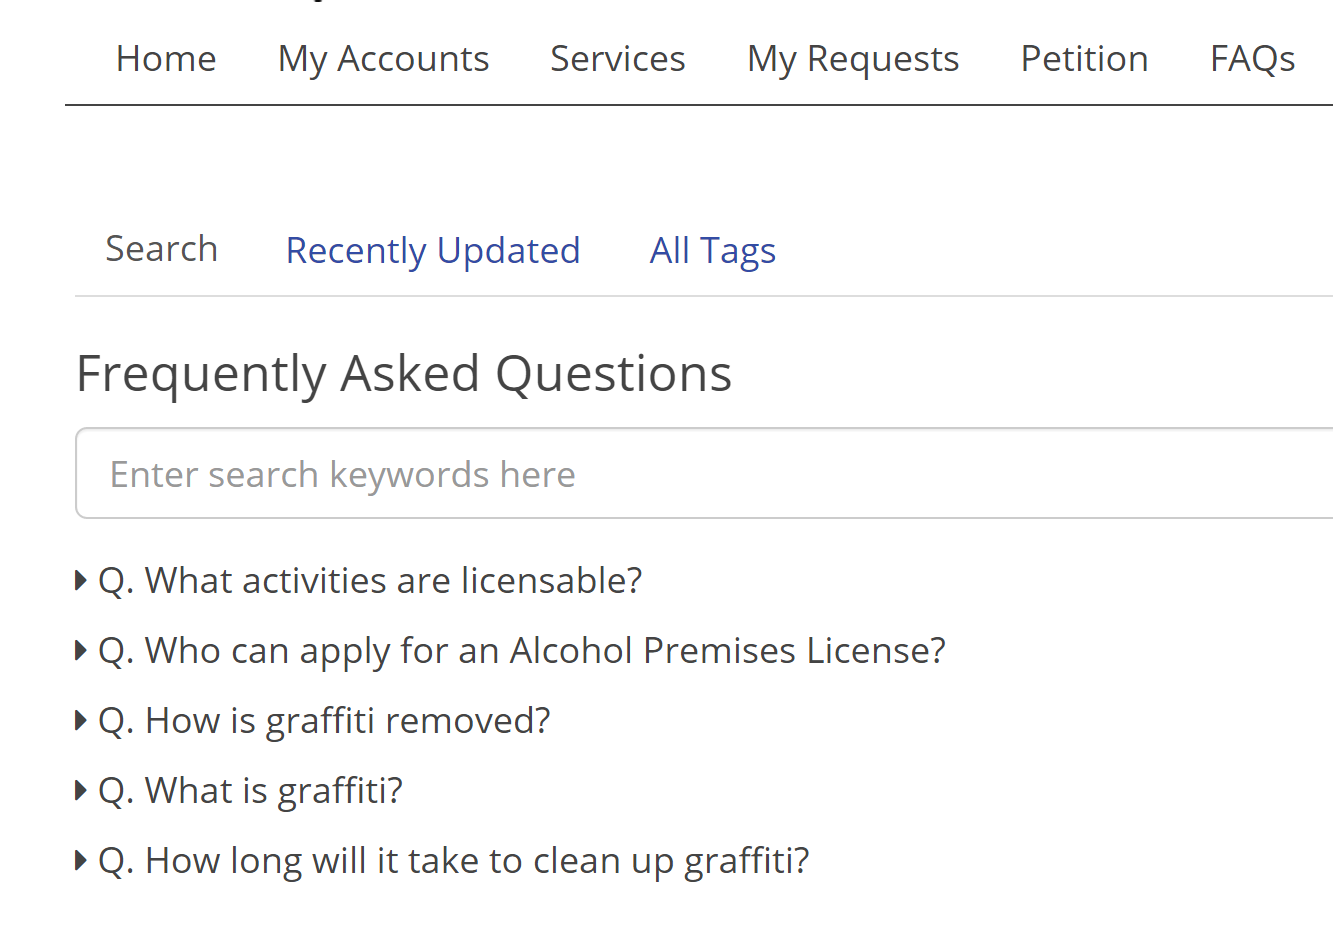Open the Services menu
1333x939 pixels.
coord(618,59)
